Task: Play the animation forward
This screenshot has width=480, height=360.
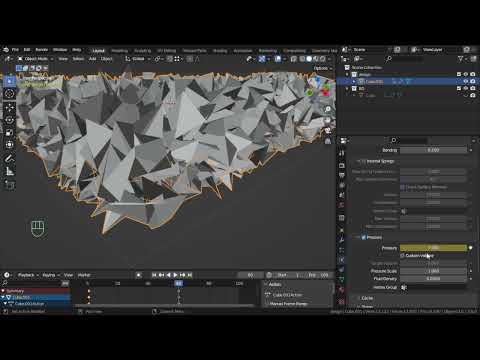Action: click(x=175, y=275)
